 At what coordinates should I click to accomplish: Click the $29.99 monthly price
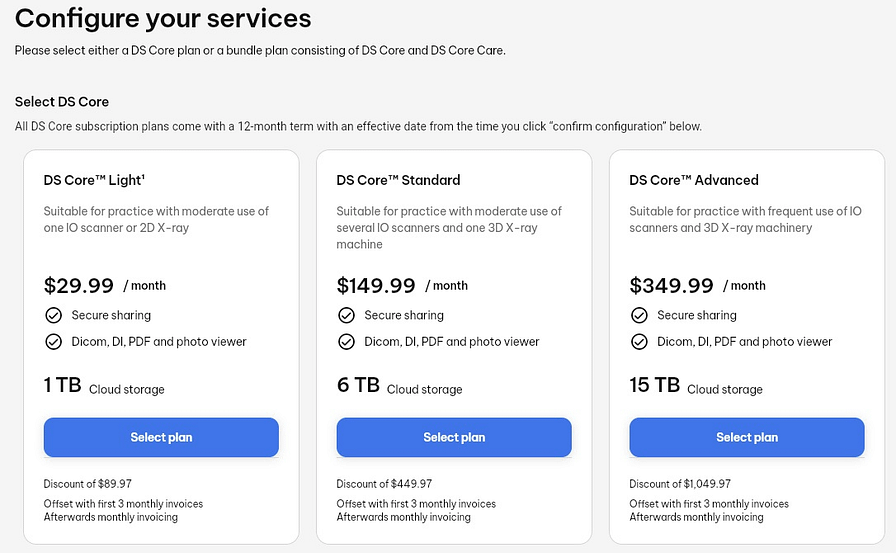pos(79,285)
